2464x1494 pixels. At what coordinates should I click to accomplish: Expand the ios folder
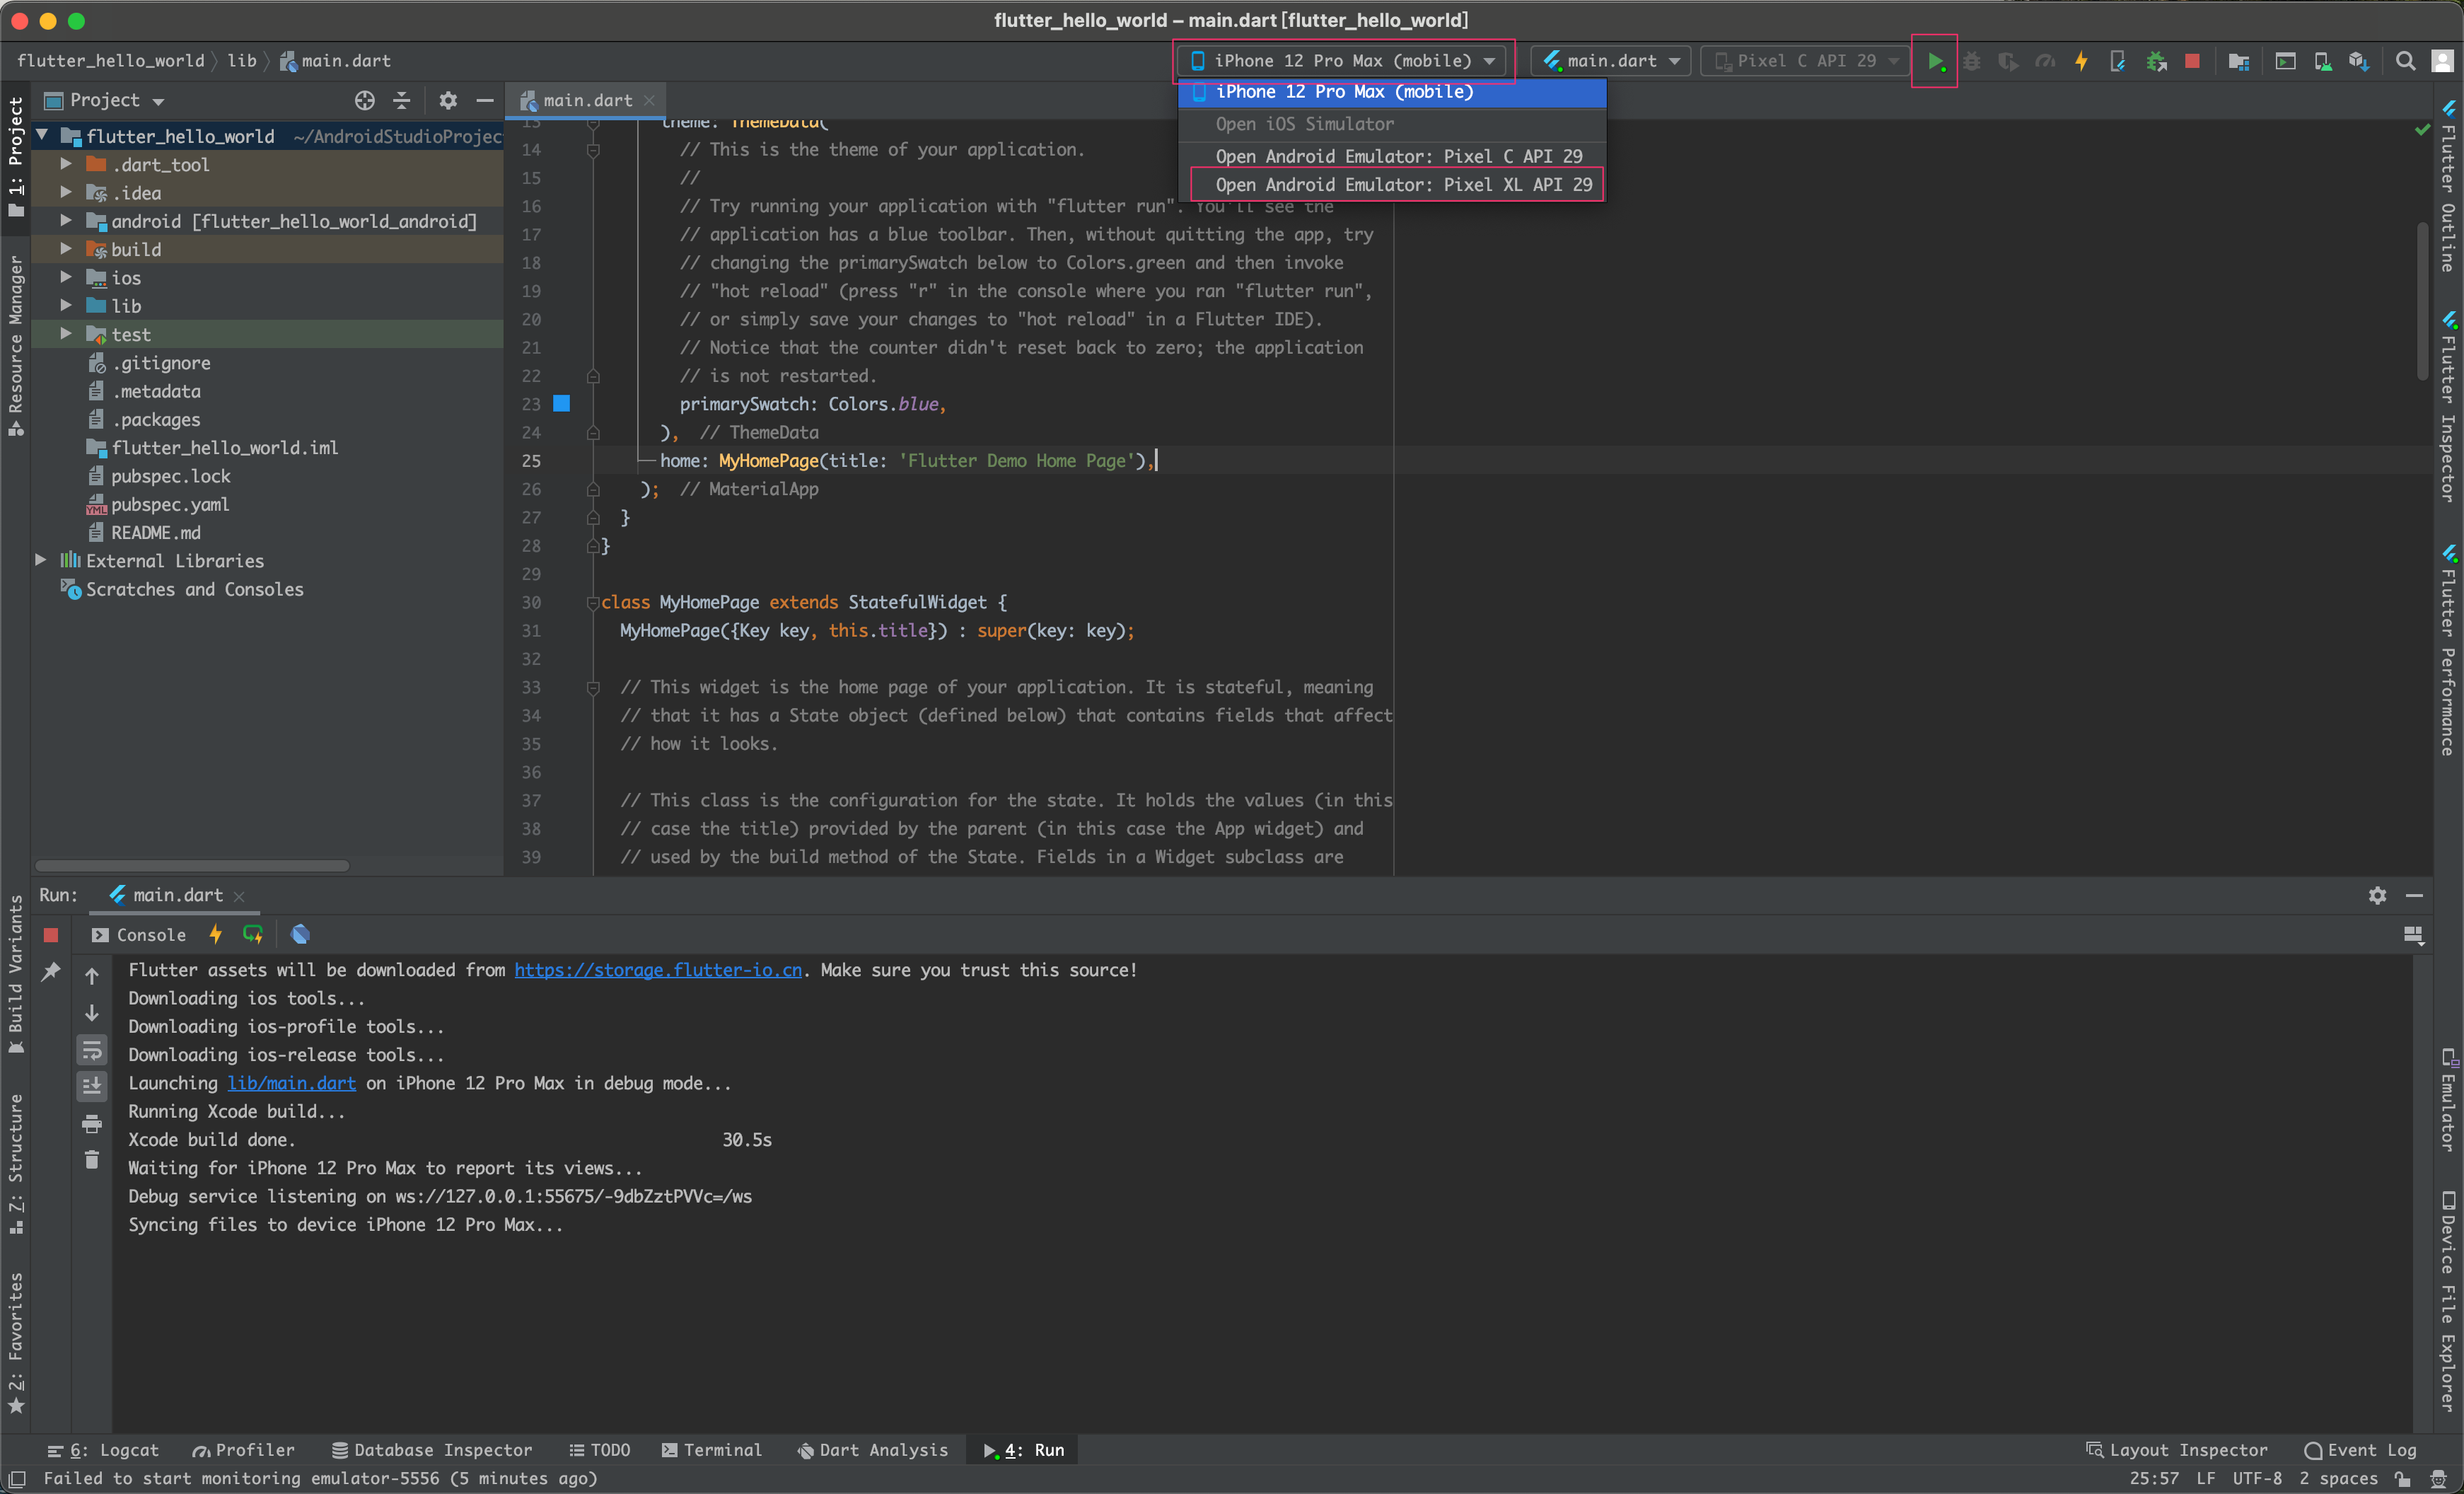(x=66, y=277)
